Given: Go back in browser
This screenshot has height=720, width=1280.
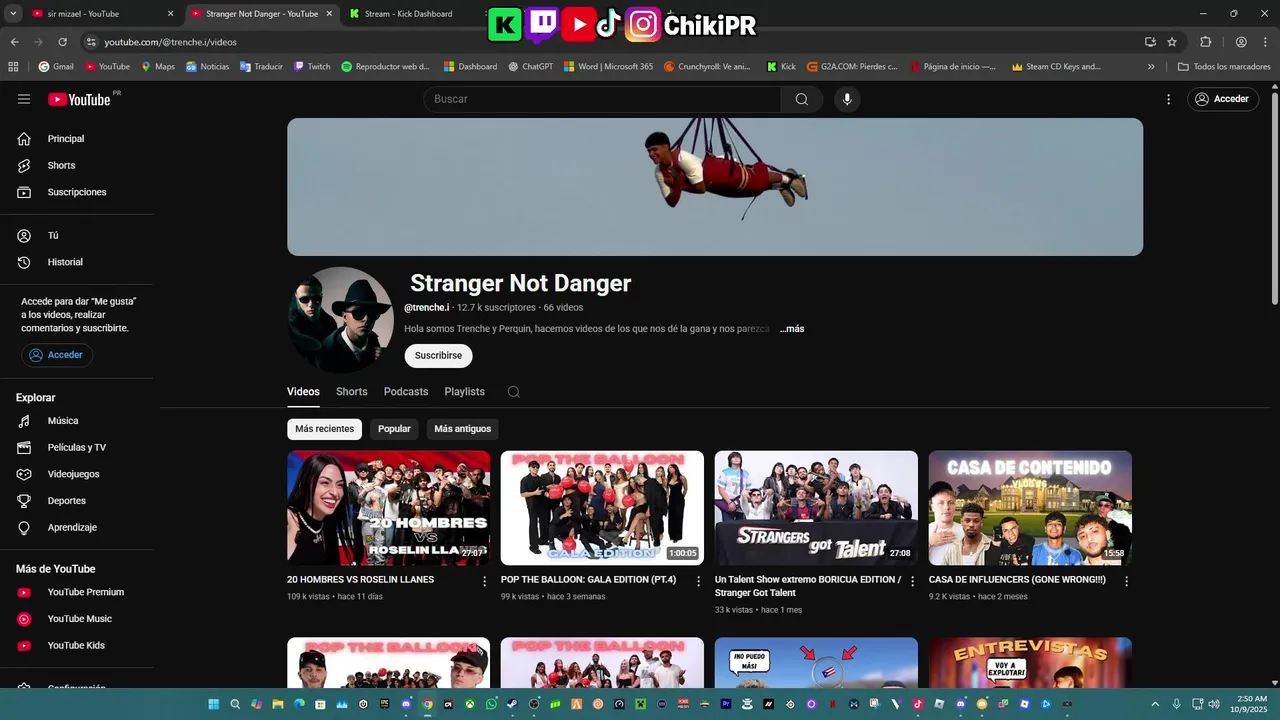Looking at the screenshot, I should pyautogui.click(x=14, y=42).
